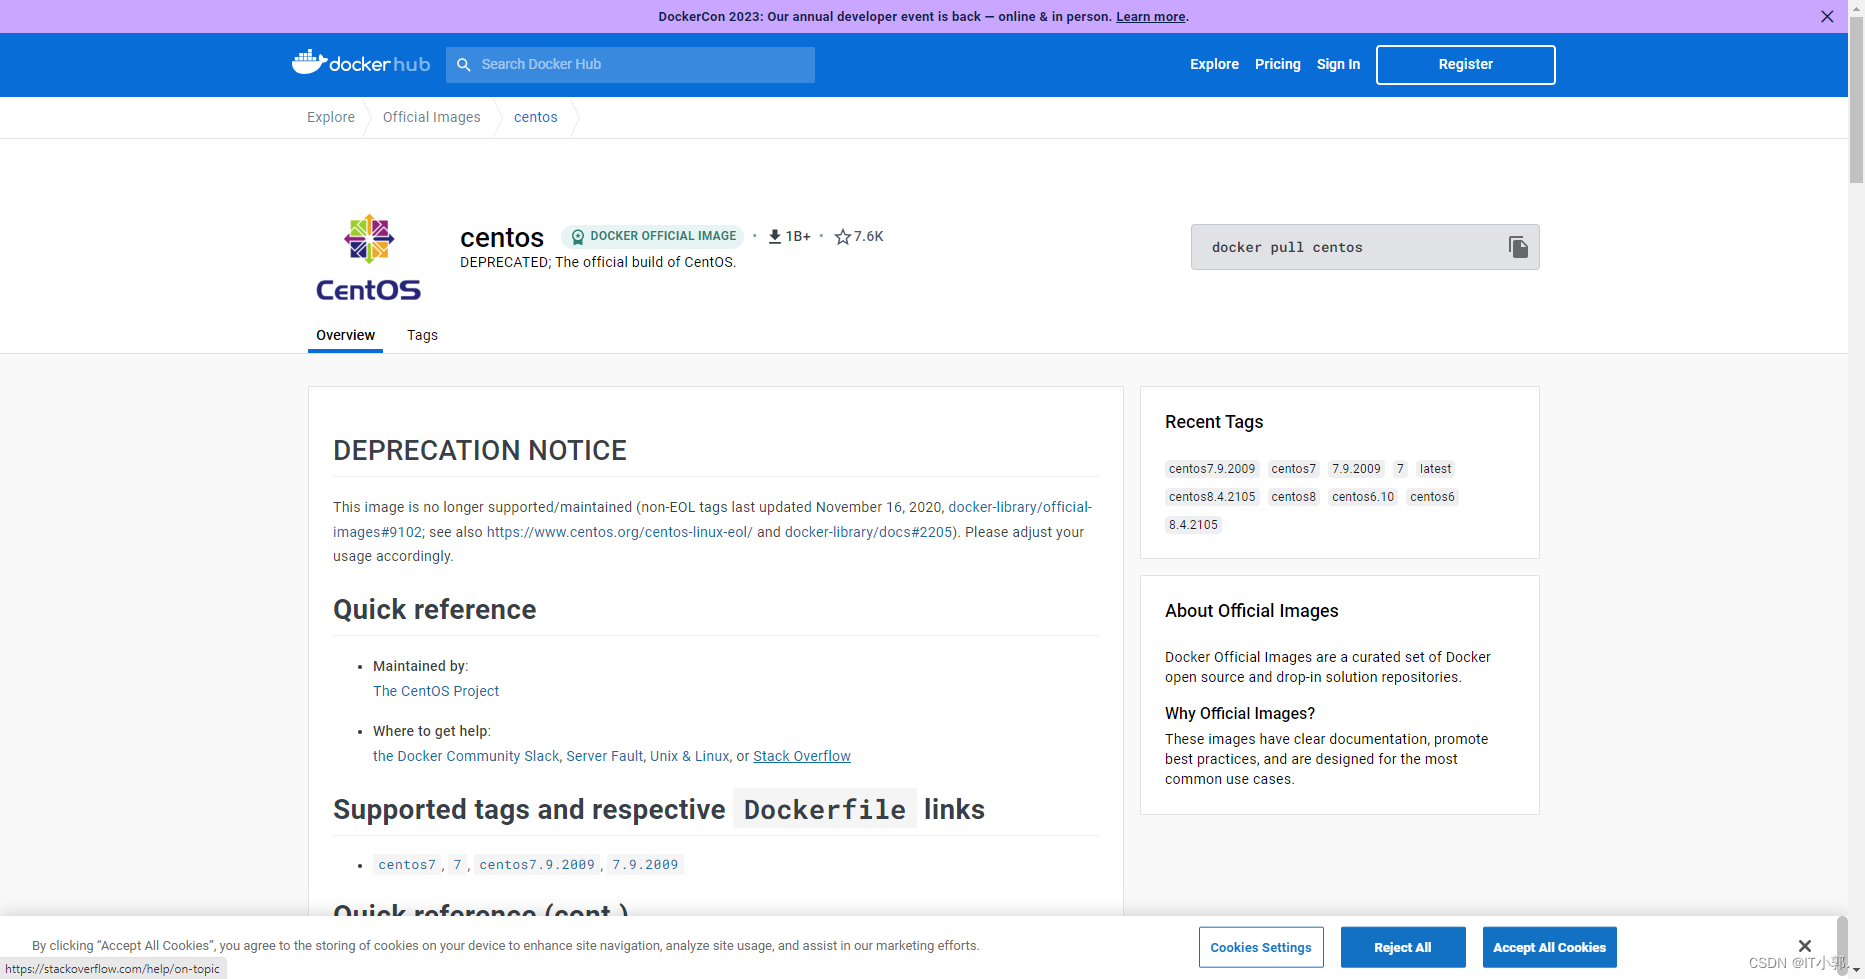
Task: Open the Server Fault link
Action: (x=605, y=756)
